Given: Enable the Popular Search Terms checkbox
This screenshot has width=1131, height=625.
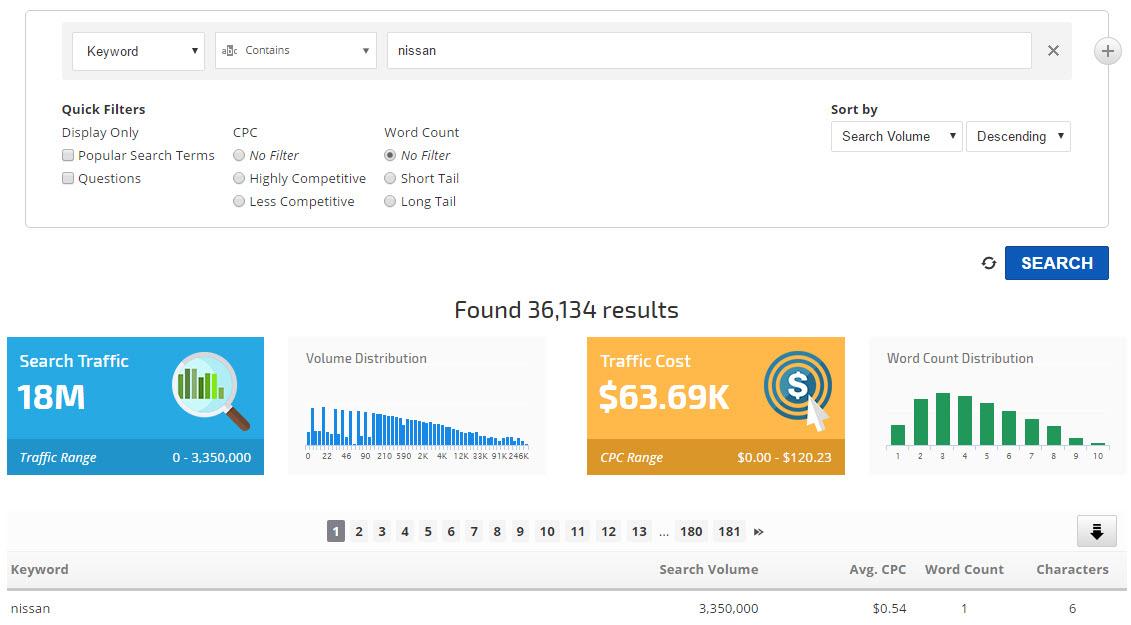Looking at the screenshot, I should (x=68, y=156).
